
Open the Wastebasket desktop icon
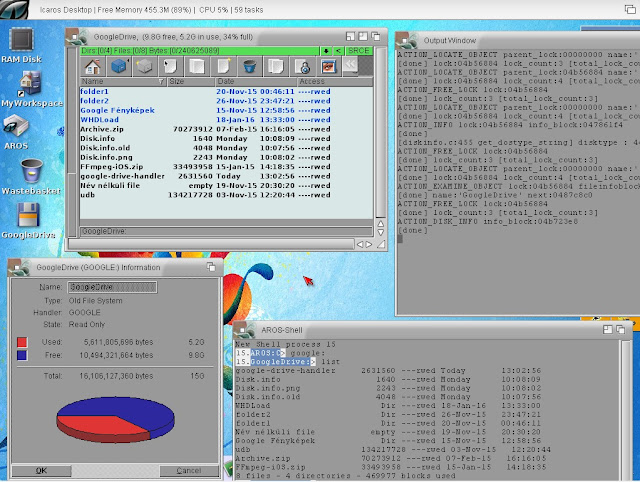click(x=31, y=176)
